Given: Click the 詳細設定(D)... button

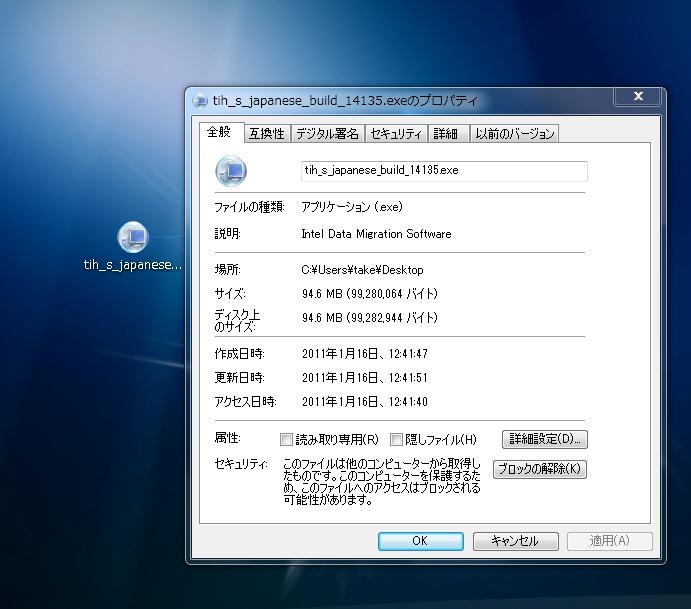Looking at the screenshot, I should tap(545, 439).
